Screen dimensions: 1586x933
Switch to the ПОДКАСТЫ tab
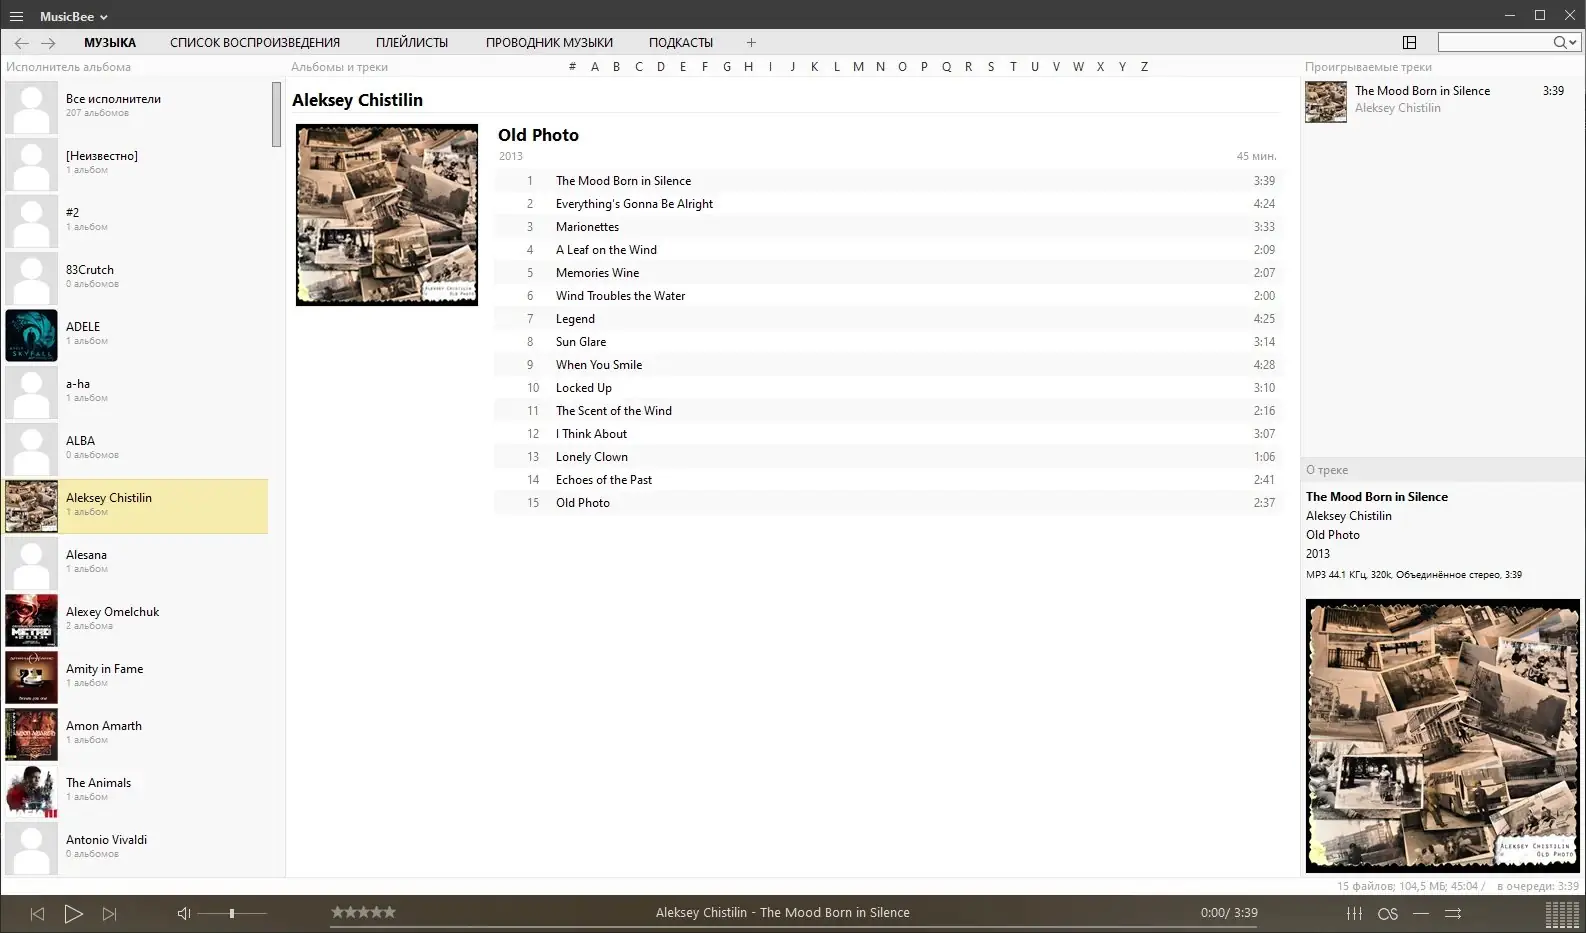(x=681, y=42)
